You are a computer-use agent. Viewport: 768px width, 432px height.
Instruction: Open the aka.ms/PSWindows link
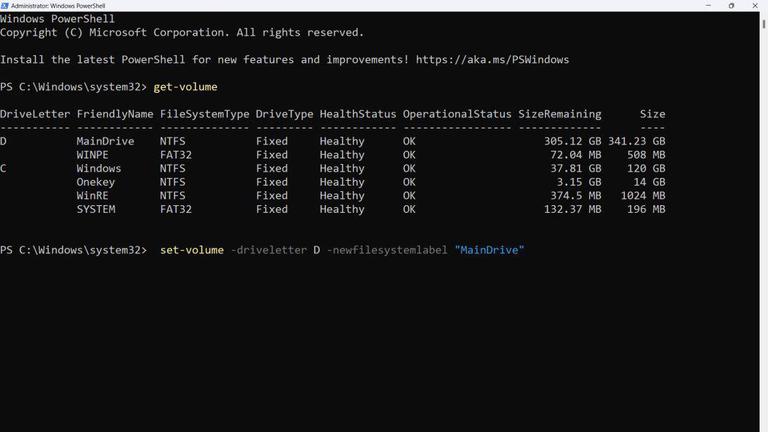492,60
